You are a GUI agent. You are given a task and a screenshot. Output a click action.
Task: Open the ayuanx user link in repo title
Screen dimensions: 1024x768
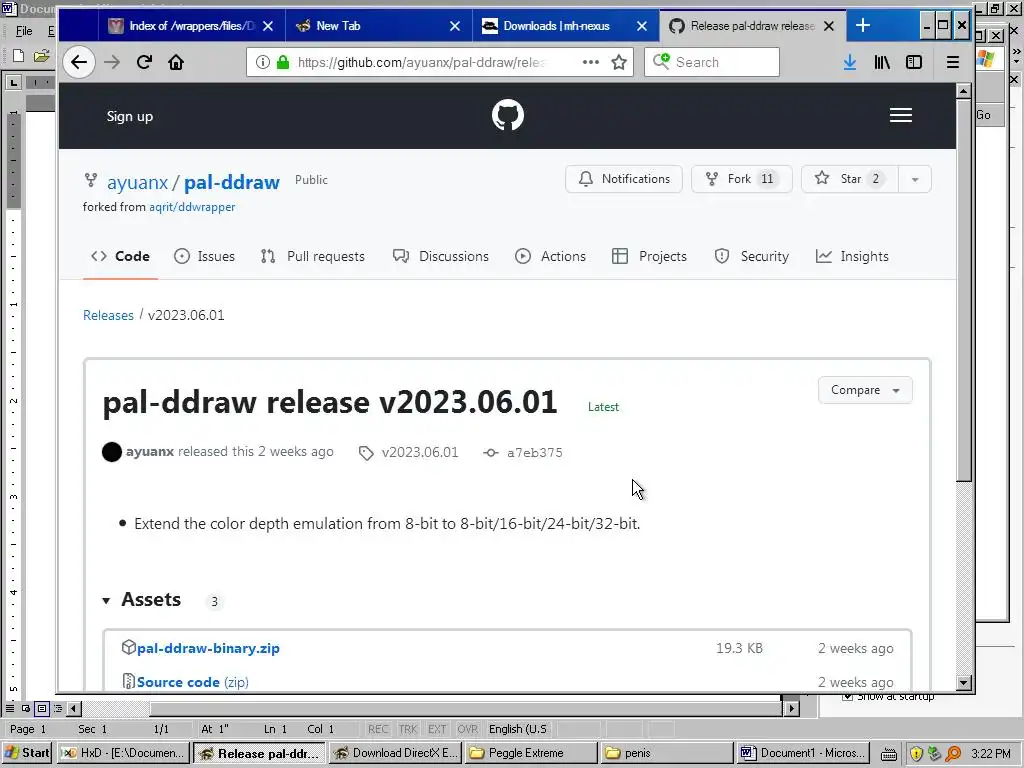click(137, 182)
